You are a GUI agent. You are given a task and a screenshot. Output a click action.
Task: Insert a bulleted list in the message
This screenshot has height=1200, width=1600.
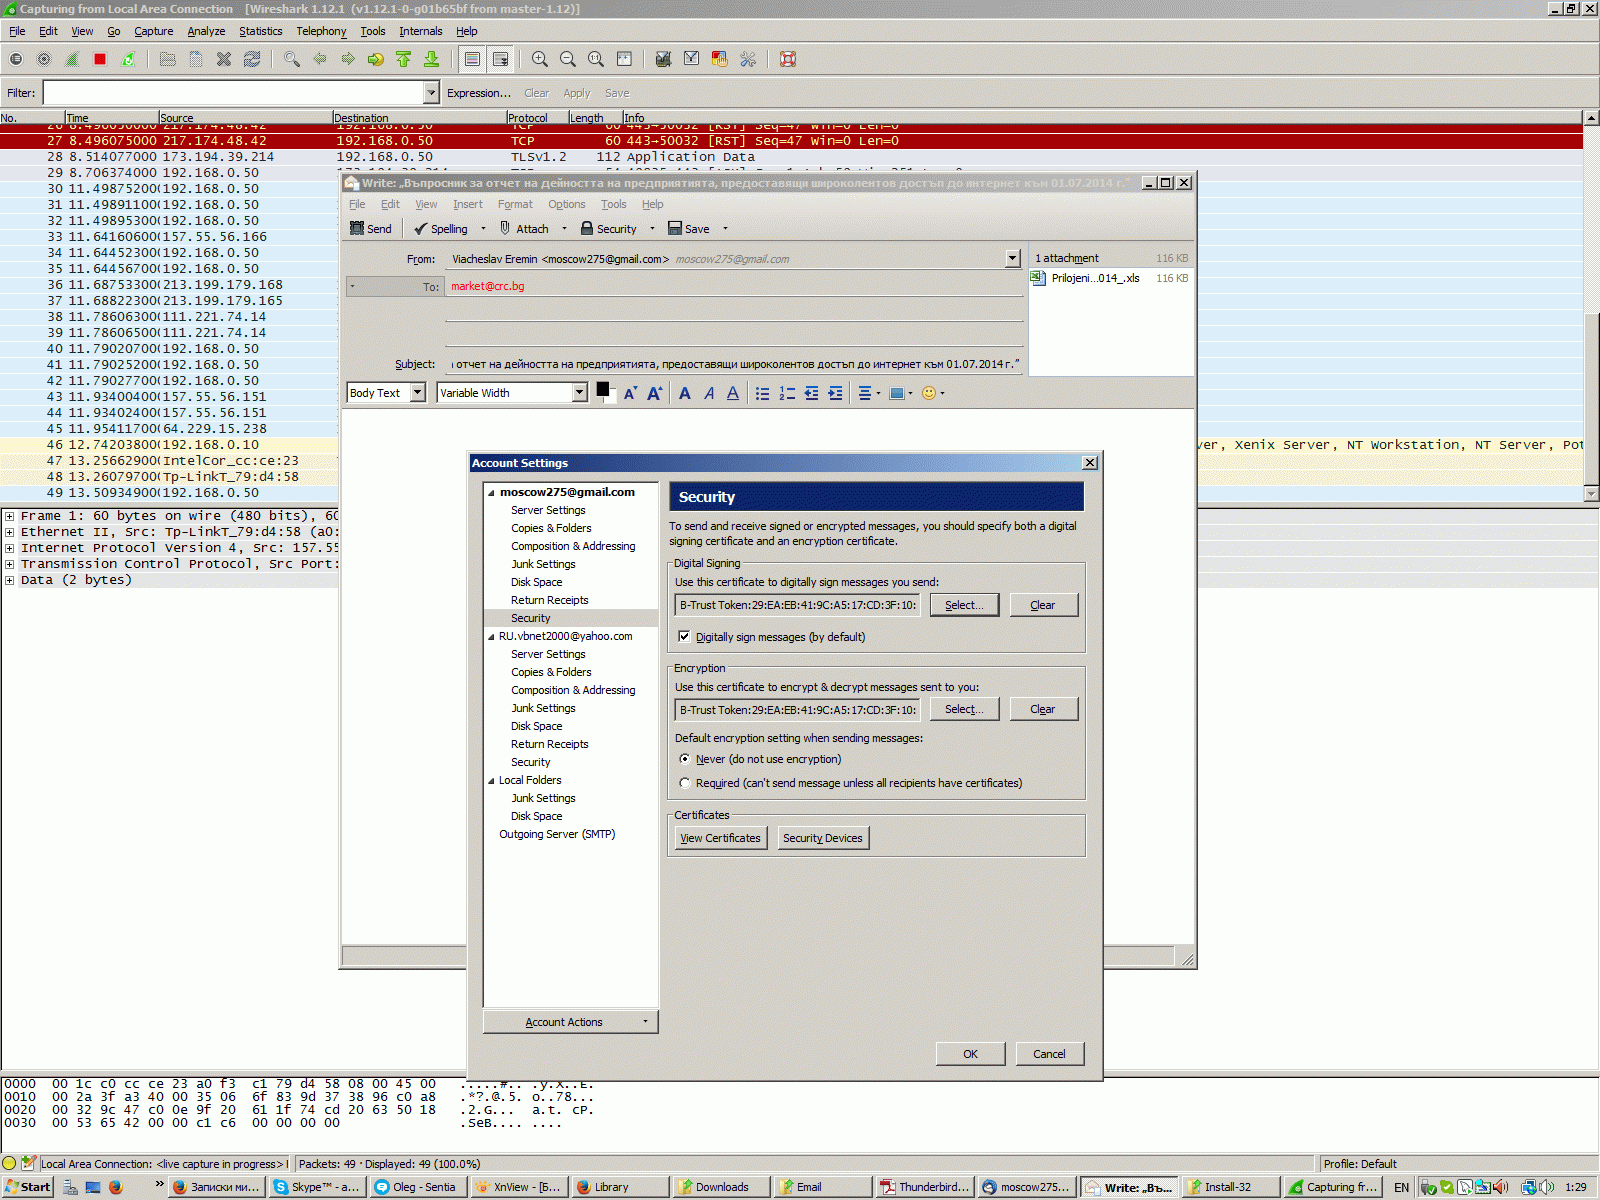(x=762, y=393)
